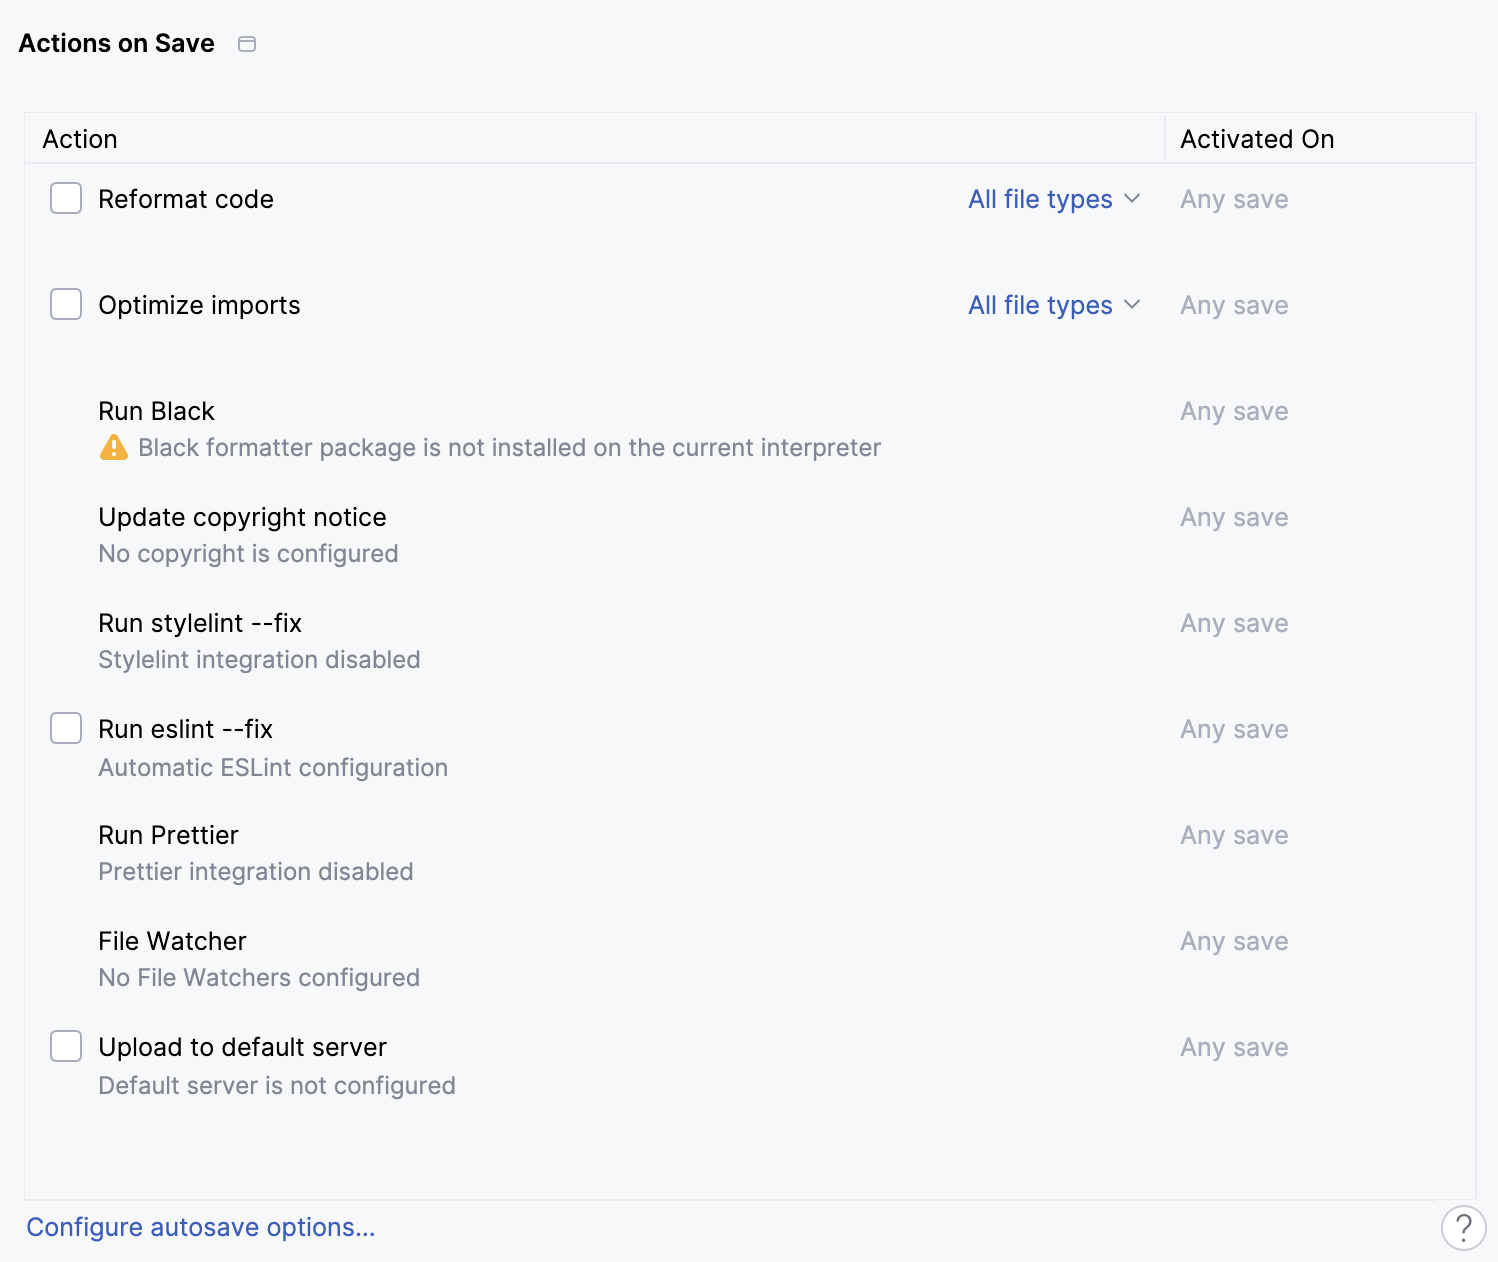
Task: Click the Action column header
Action: click(79, 139)
